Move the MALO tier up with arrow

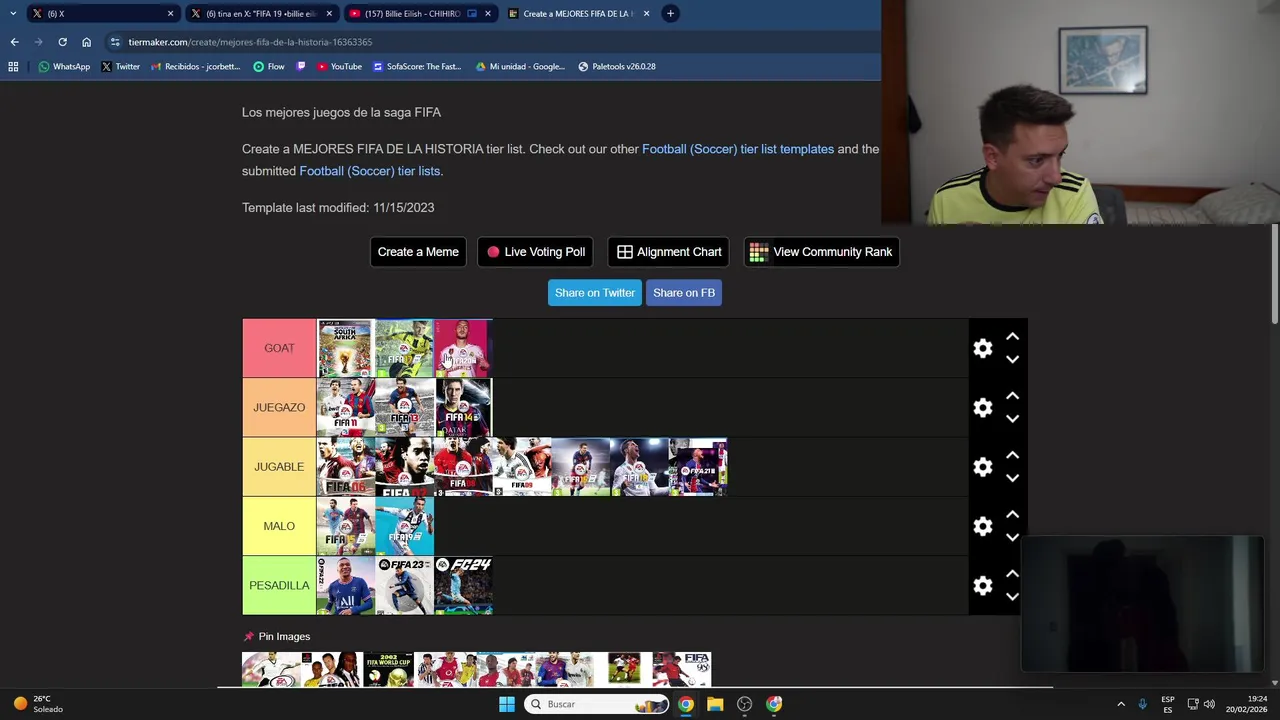coord(1012,514)
